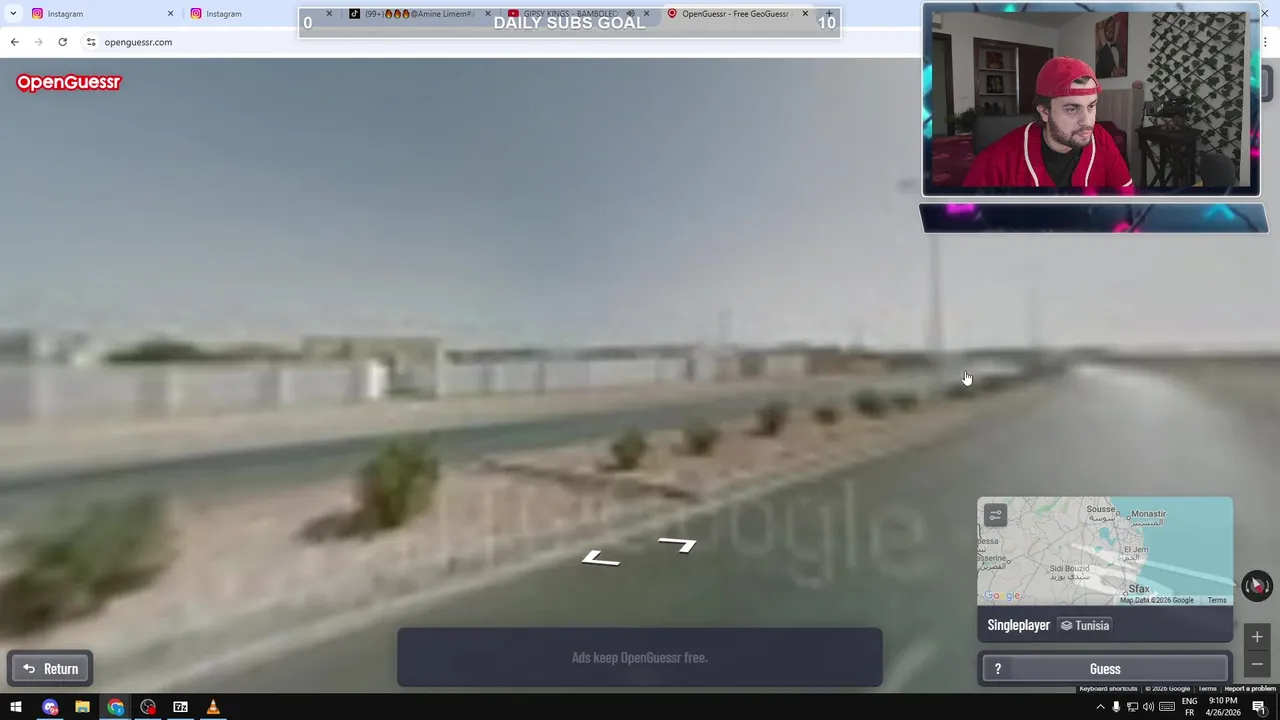Image resolution: width=1280 pixels, height=720 pixels.
Task: Click Report a problem link
Action: tap(1250, 688)
